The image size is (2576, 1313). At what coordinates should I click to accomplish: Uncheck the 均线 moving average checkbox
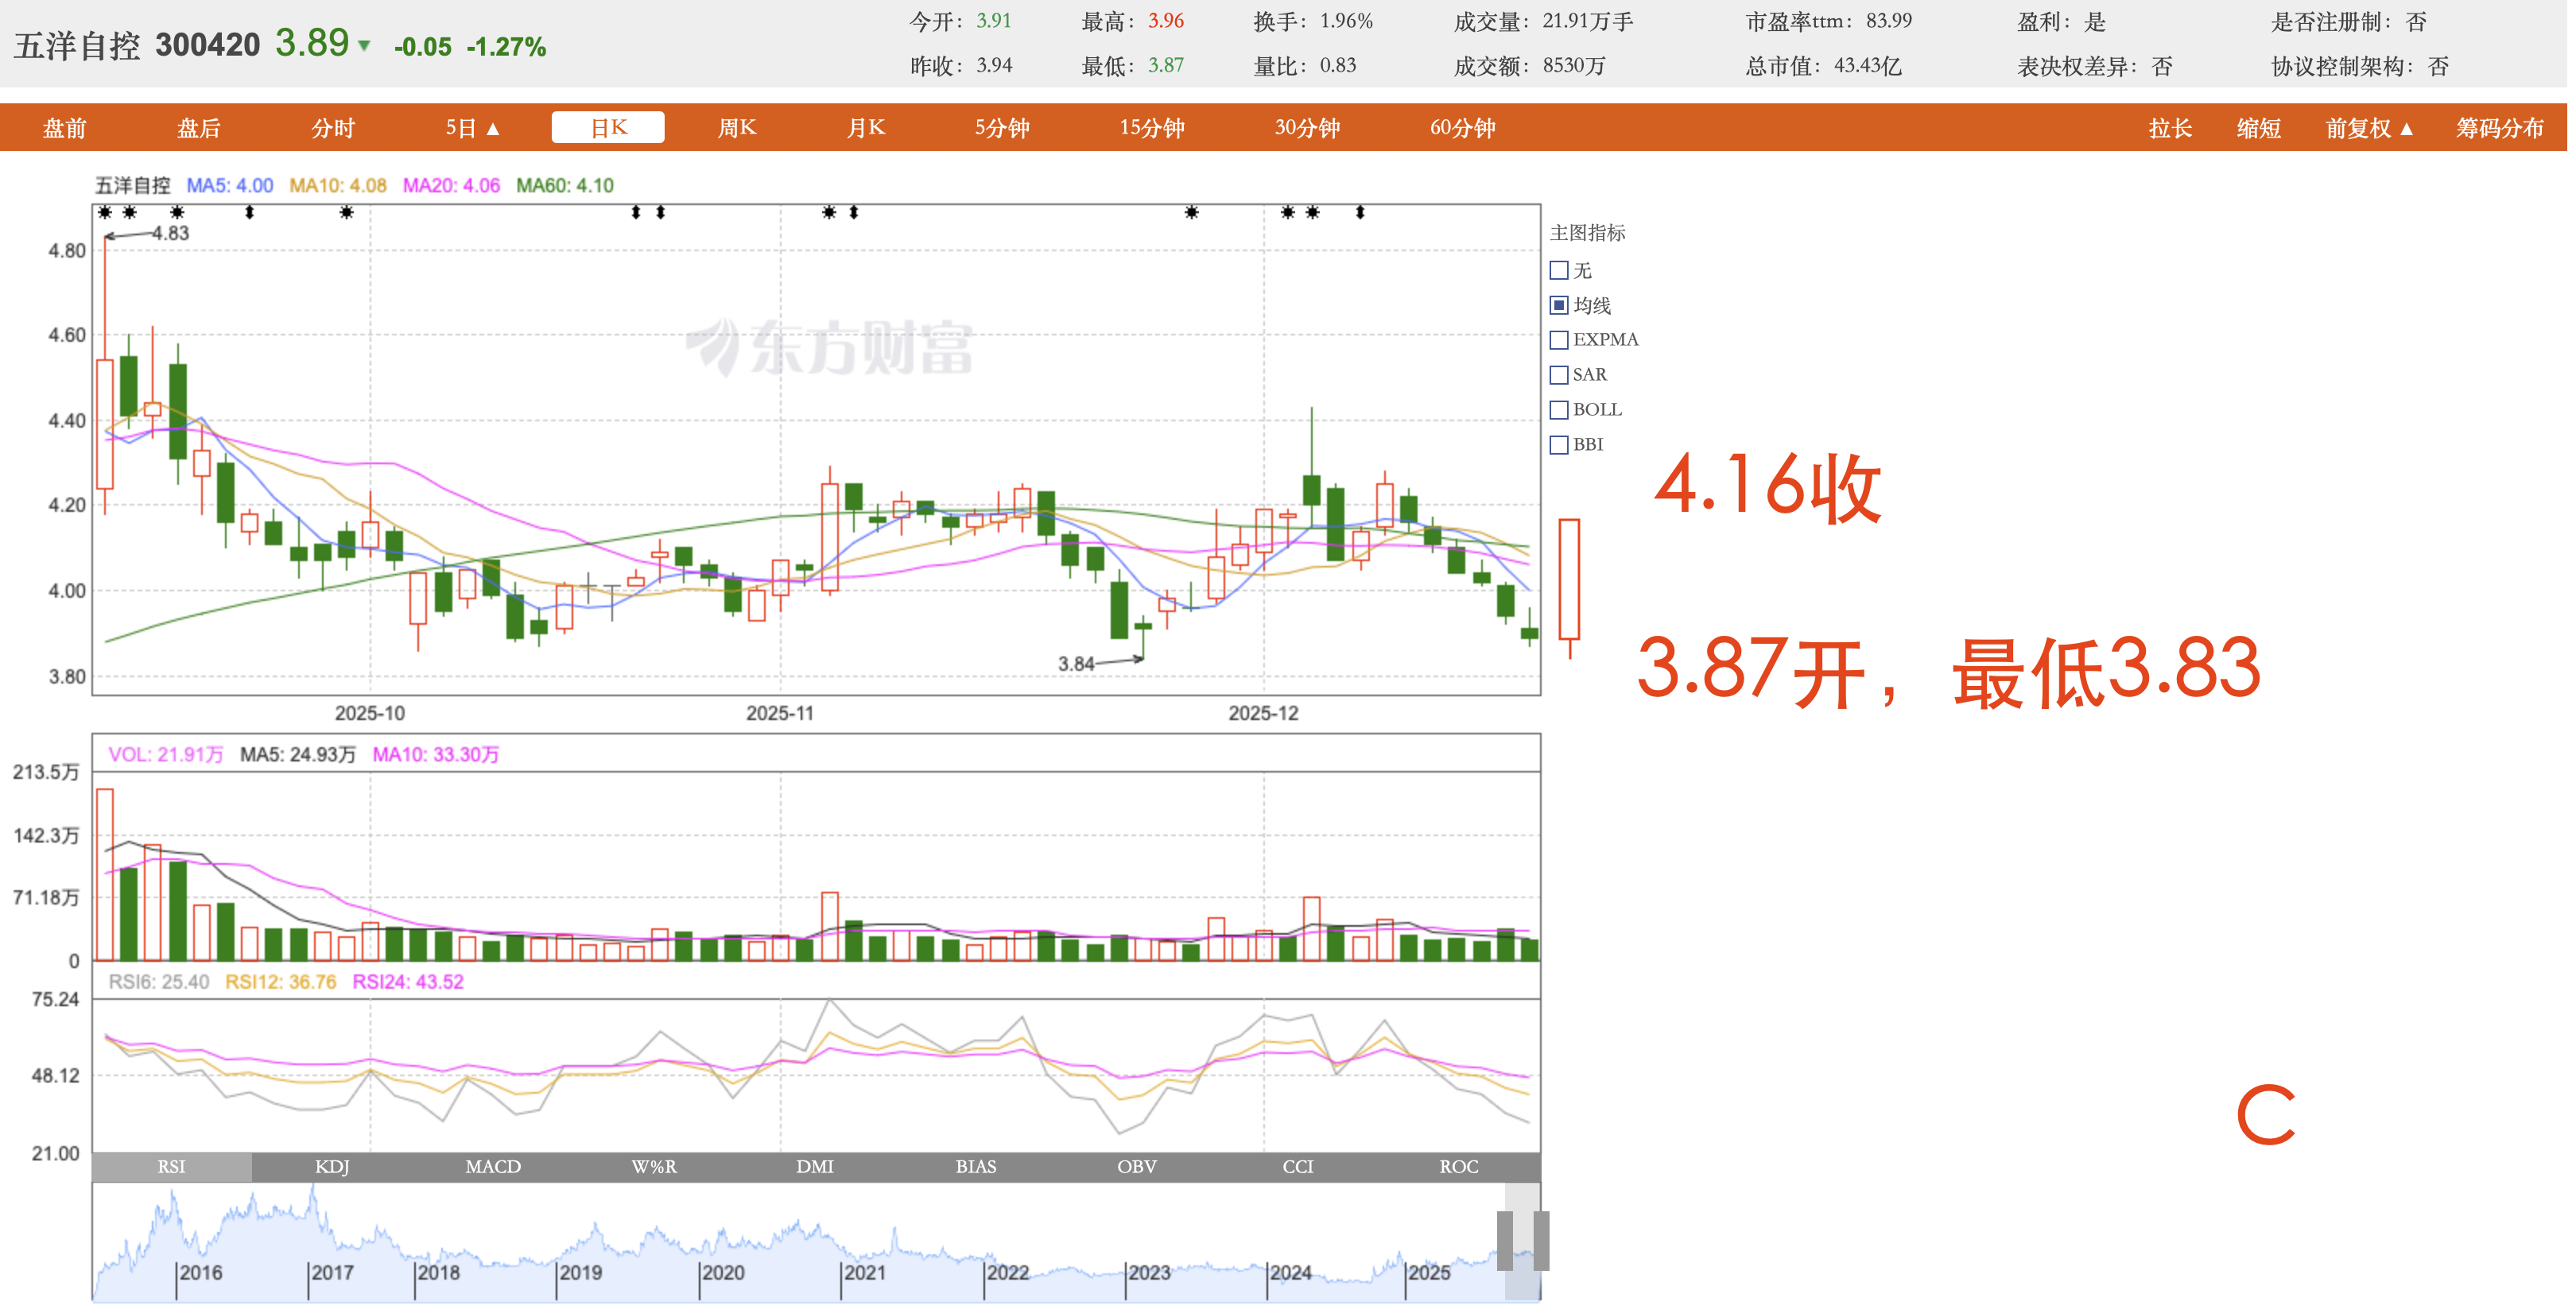click(1558, 305)
